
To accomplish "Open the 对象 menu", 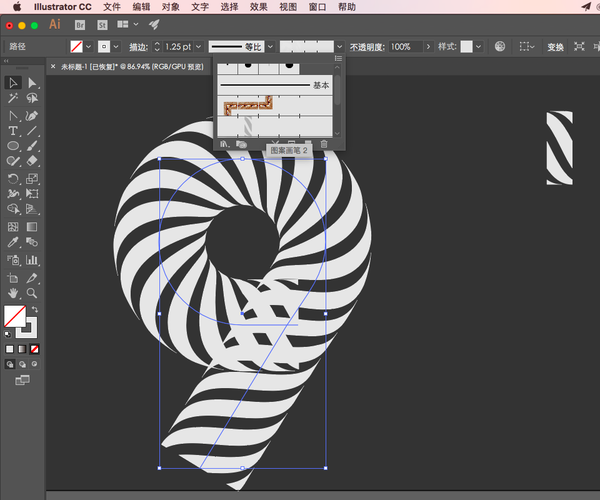I will coord(171,6).
